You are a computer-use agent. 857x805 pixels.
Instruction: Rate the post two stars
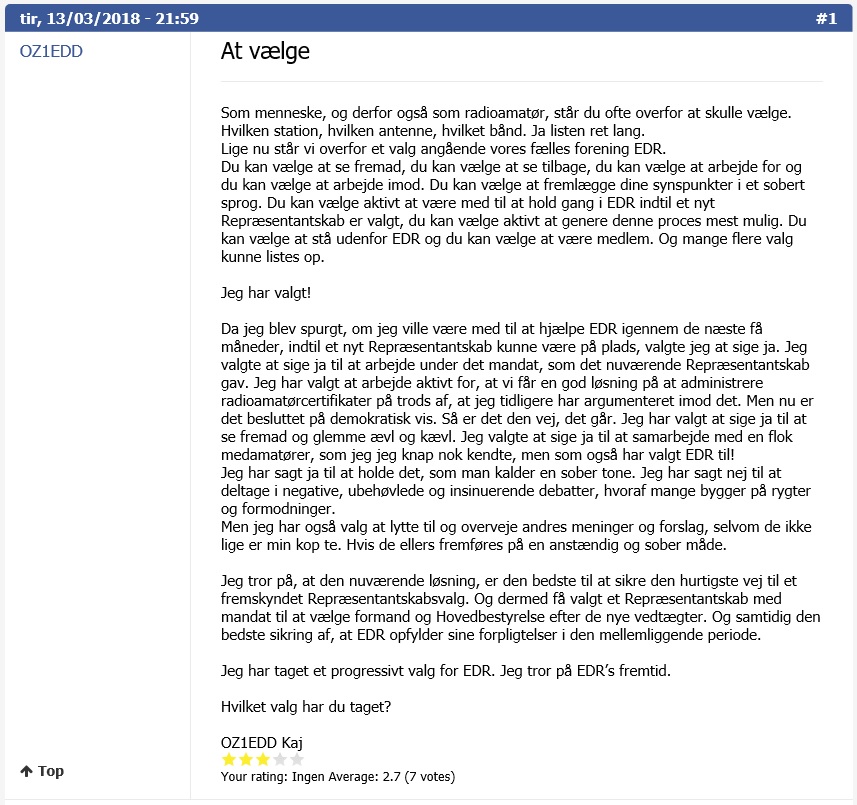[x=246, y=759]
